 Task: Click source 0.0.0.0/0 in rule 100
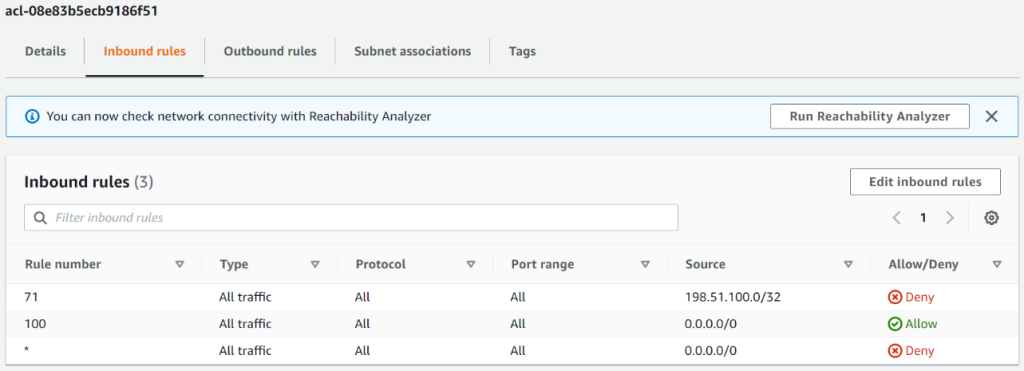click(711, 324)
